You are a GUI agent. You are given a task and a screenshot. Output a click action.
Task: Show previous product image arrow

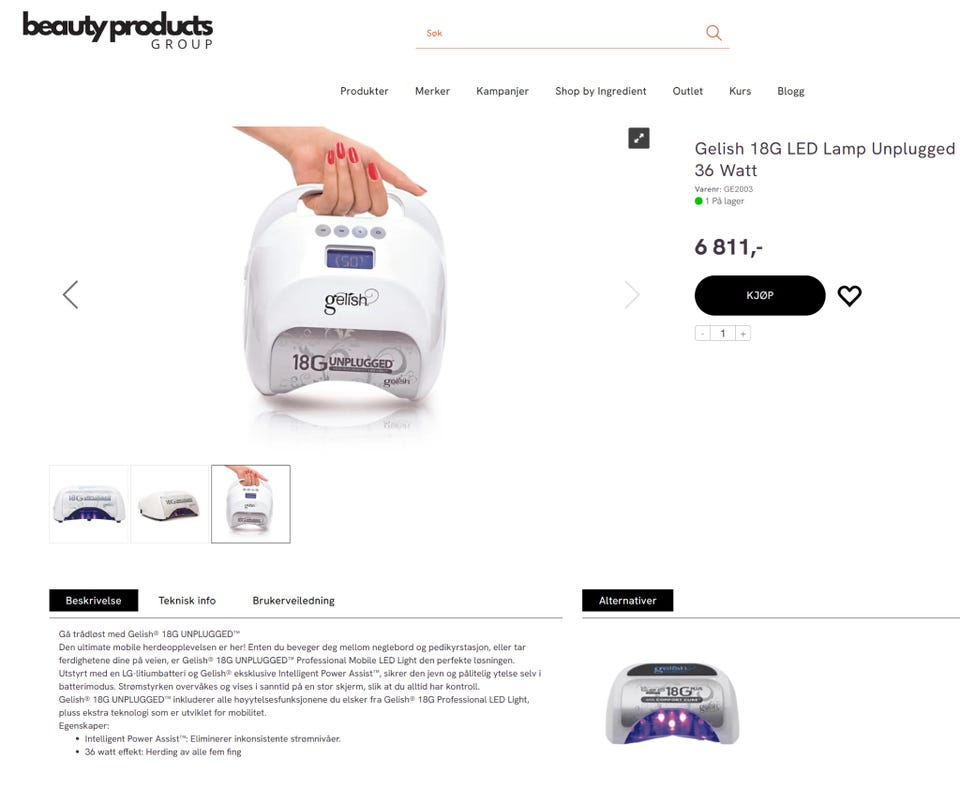[x=70, y=295]
